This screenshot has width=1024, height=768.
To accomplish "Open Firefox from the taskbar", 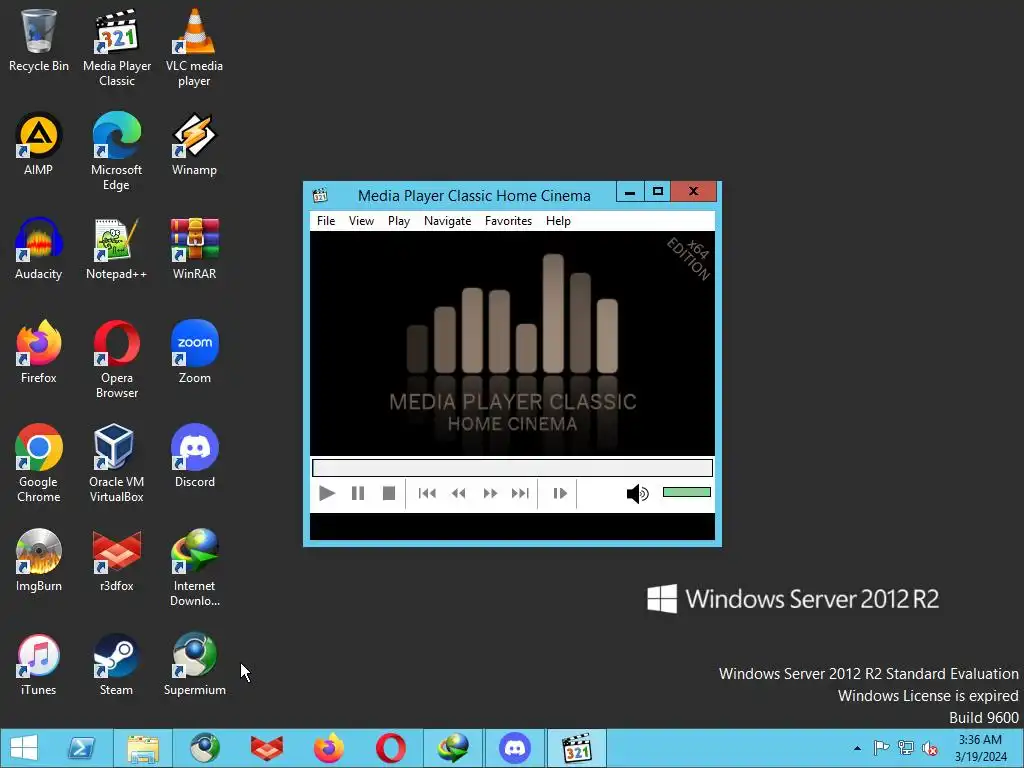I will (x=329, y=748).
